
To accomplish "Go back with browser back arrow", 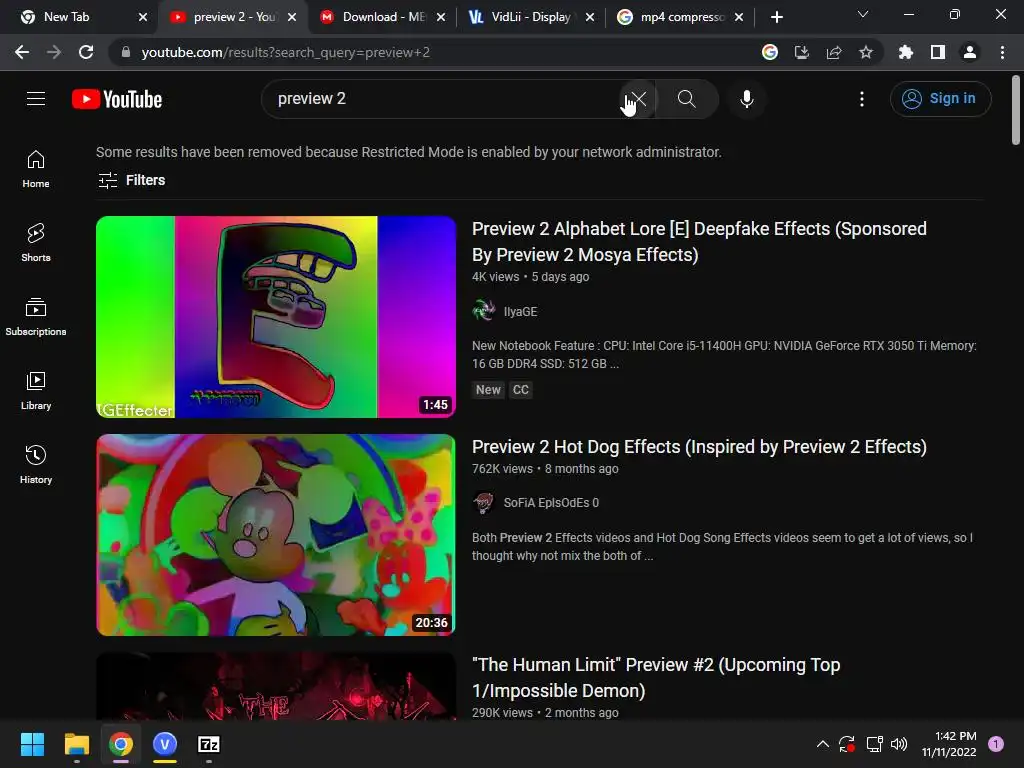I will pos(22,52).
